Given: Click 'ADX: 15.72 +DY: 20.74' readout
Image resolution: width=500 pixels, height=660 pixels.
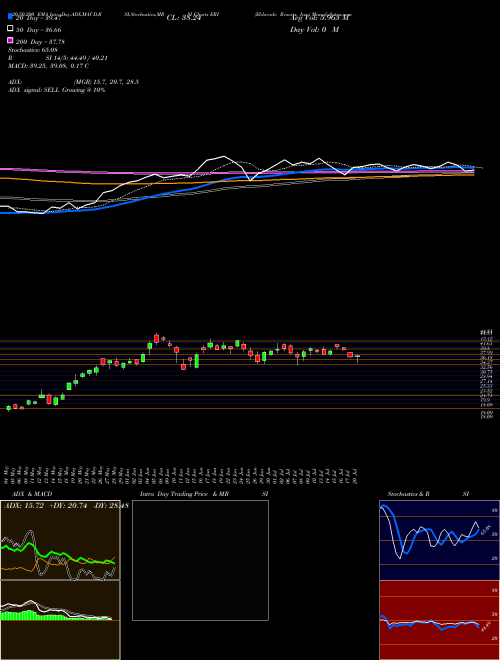Looking at the screenshot, I should click(x=46, y=504).
